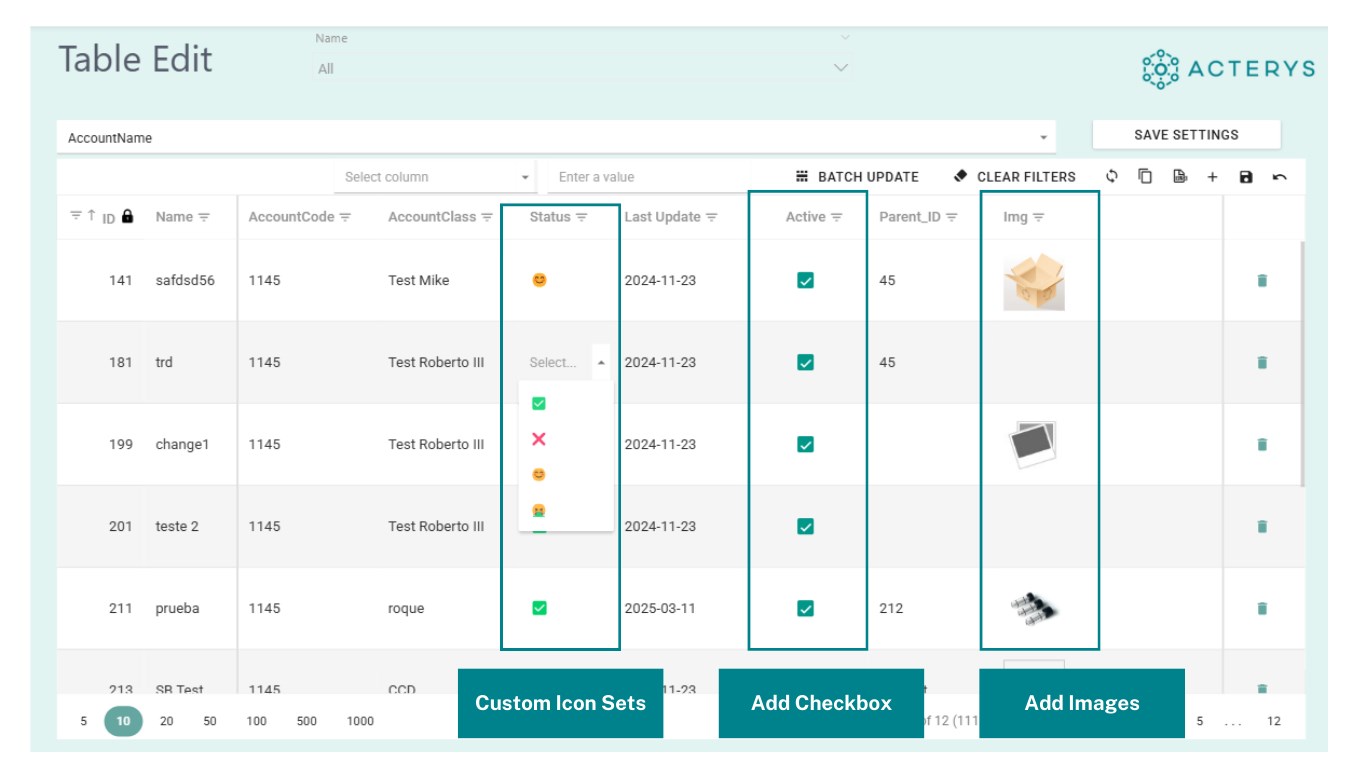The width and height of the screenshot is (1366, 768).
Task: Set rows per page to 100
Action: pyautogui.click(x=257, y=721)
